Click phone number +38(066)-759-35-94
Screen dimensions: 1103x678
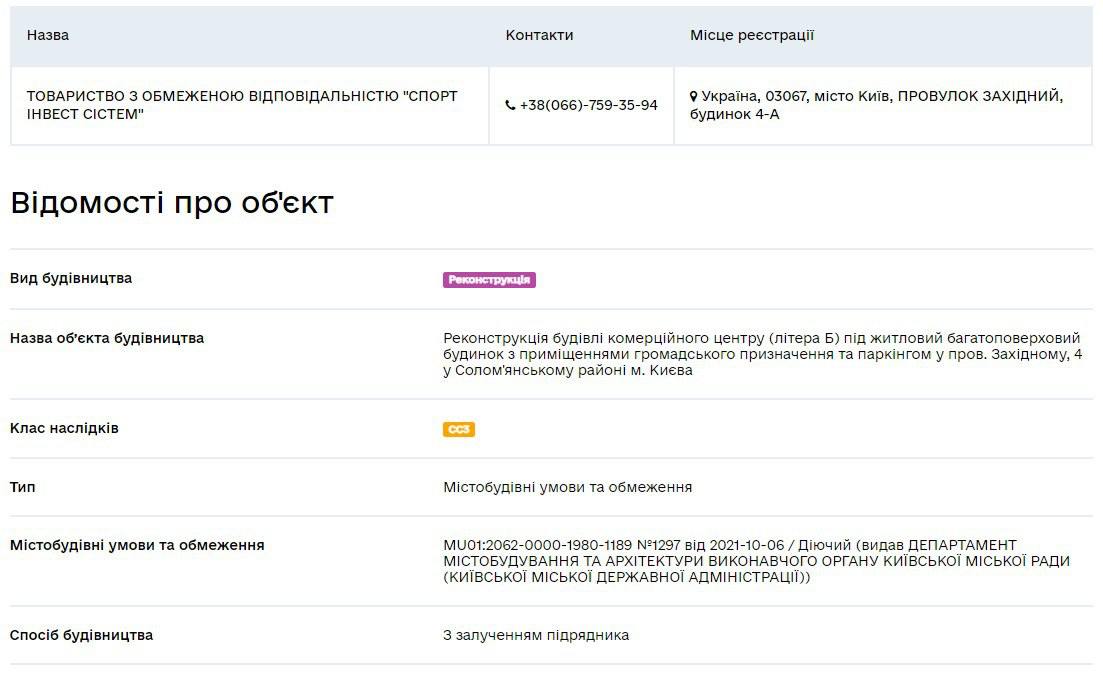click(588, 106)
